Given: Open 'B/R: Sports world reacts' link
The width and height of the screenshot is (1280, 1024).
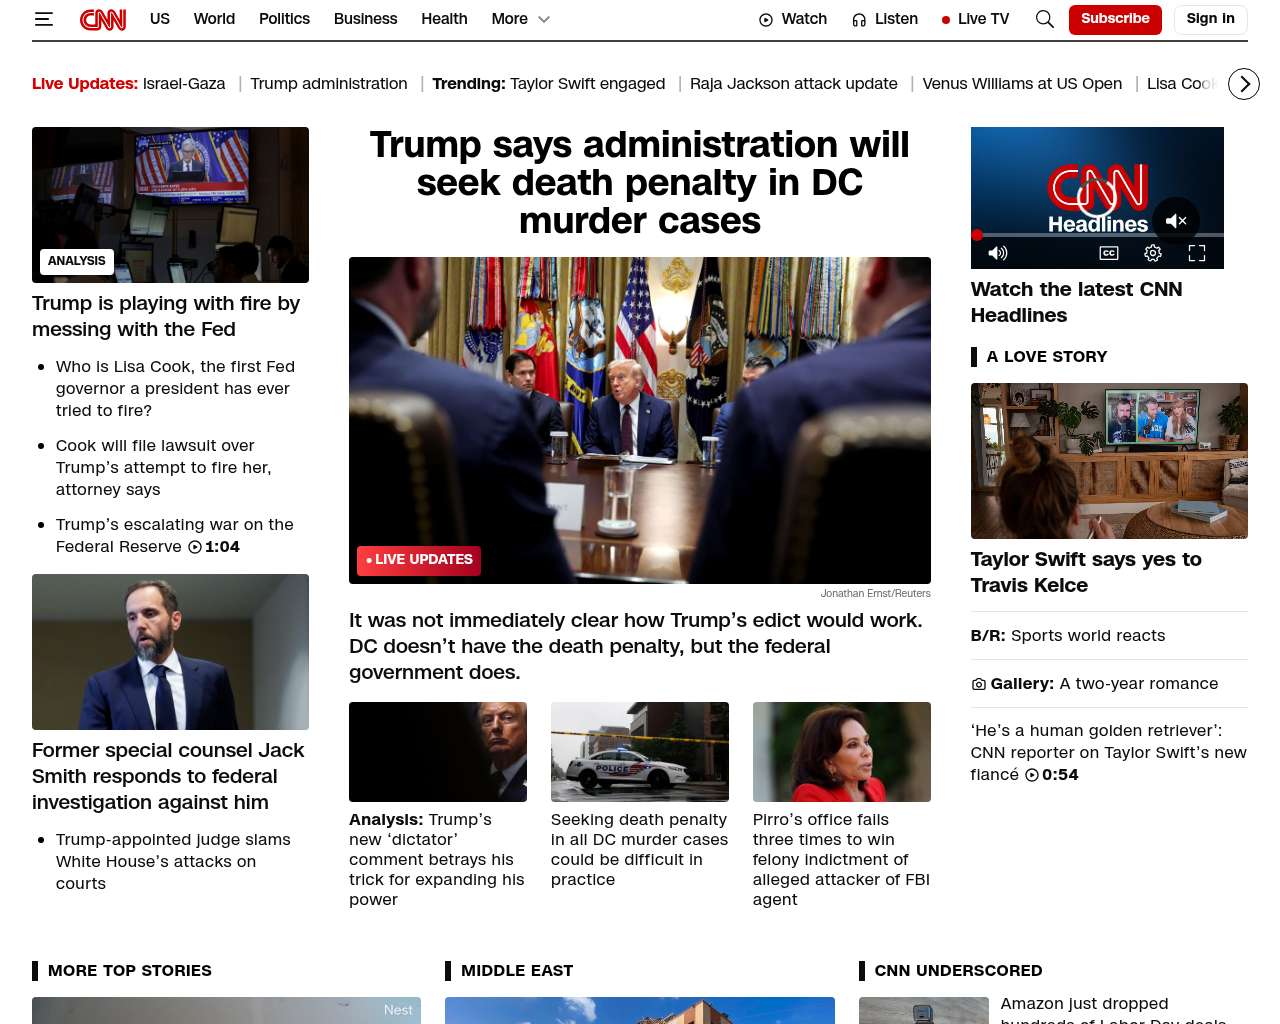Looking at the screenshot, I should (x=1068, y=636).
